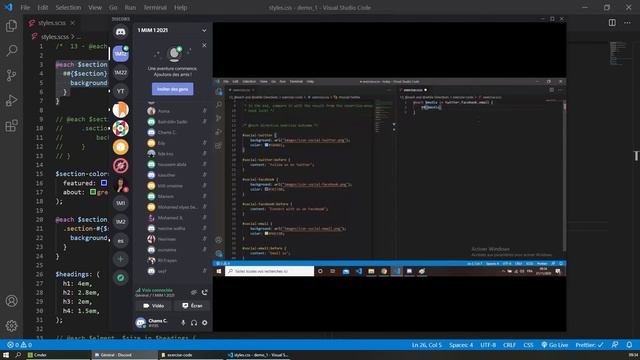Switch to General - Discord taskbar item

pyautogui.click(x=124, y=356)
